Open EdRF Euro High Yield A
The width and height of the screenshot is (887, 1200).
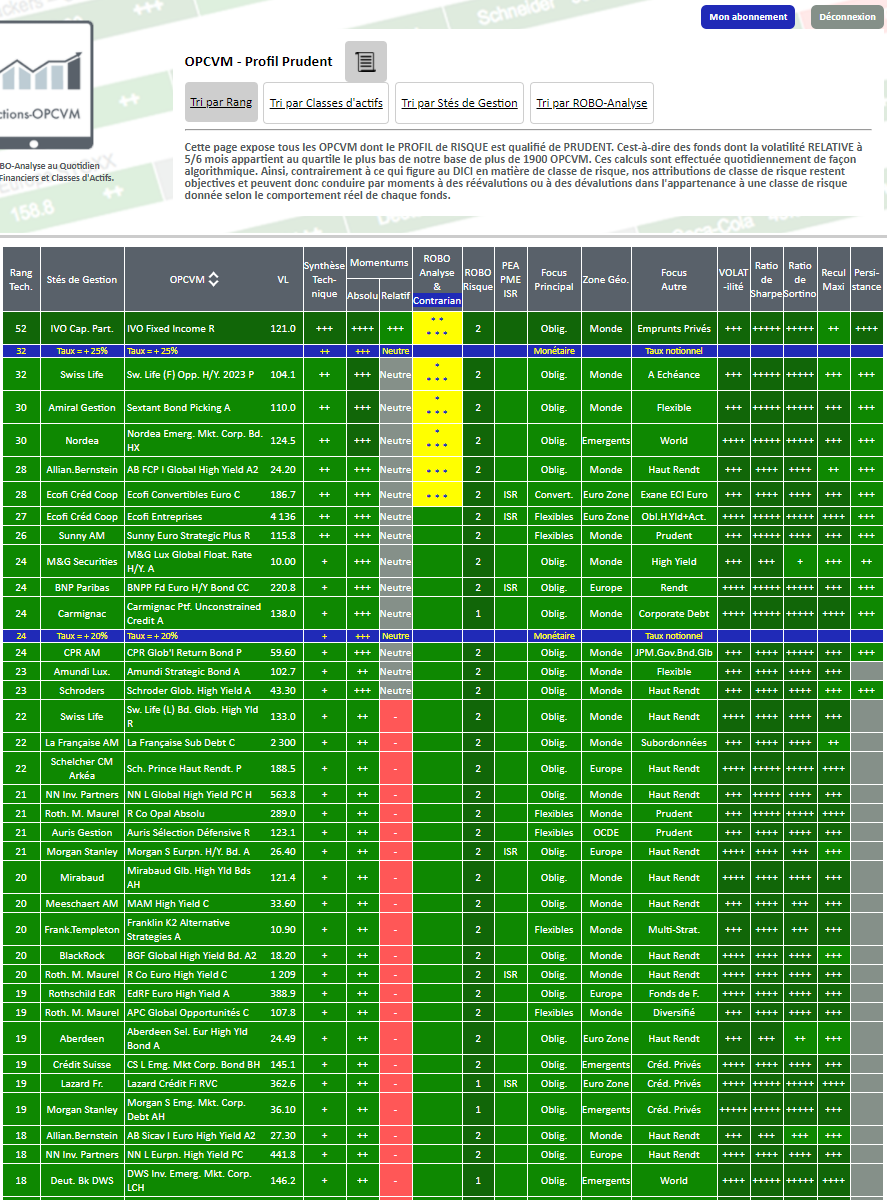pos(178,994)
